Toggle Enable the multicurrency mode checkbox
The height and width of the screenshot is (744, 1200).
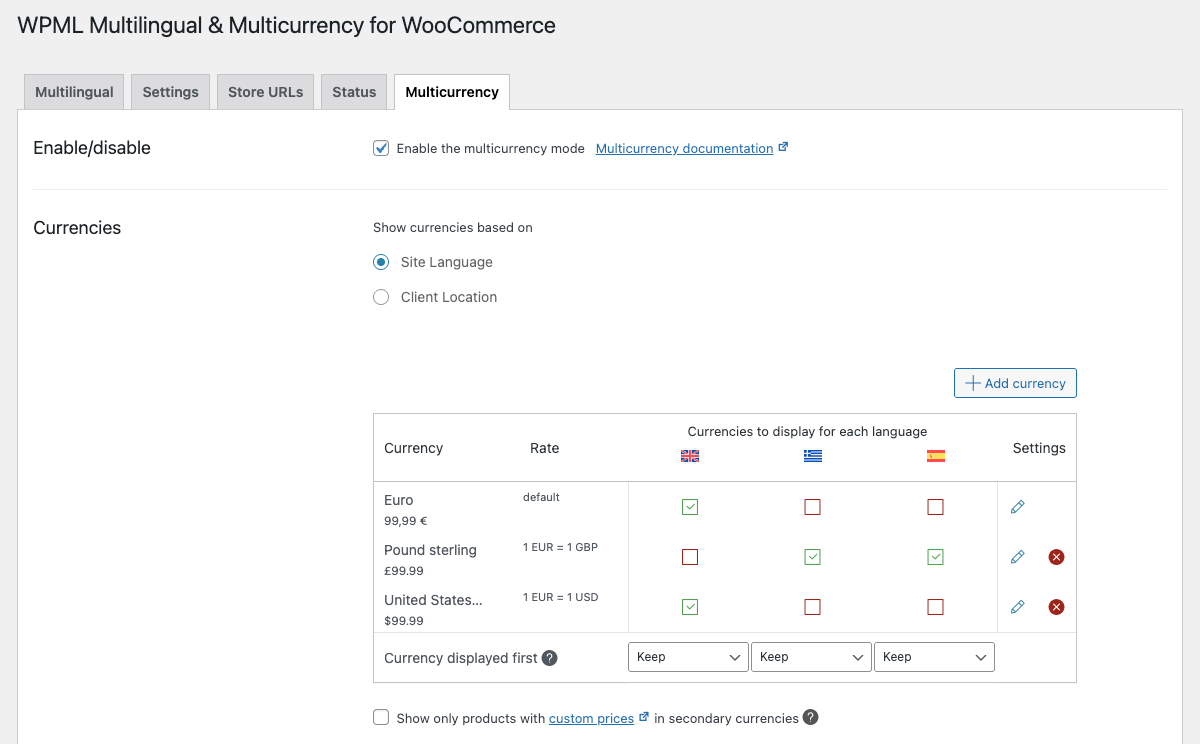click(x=381, y=148)
